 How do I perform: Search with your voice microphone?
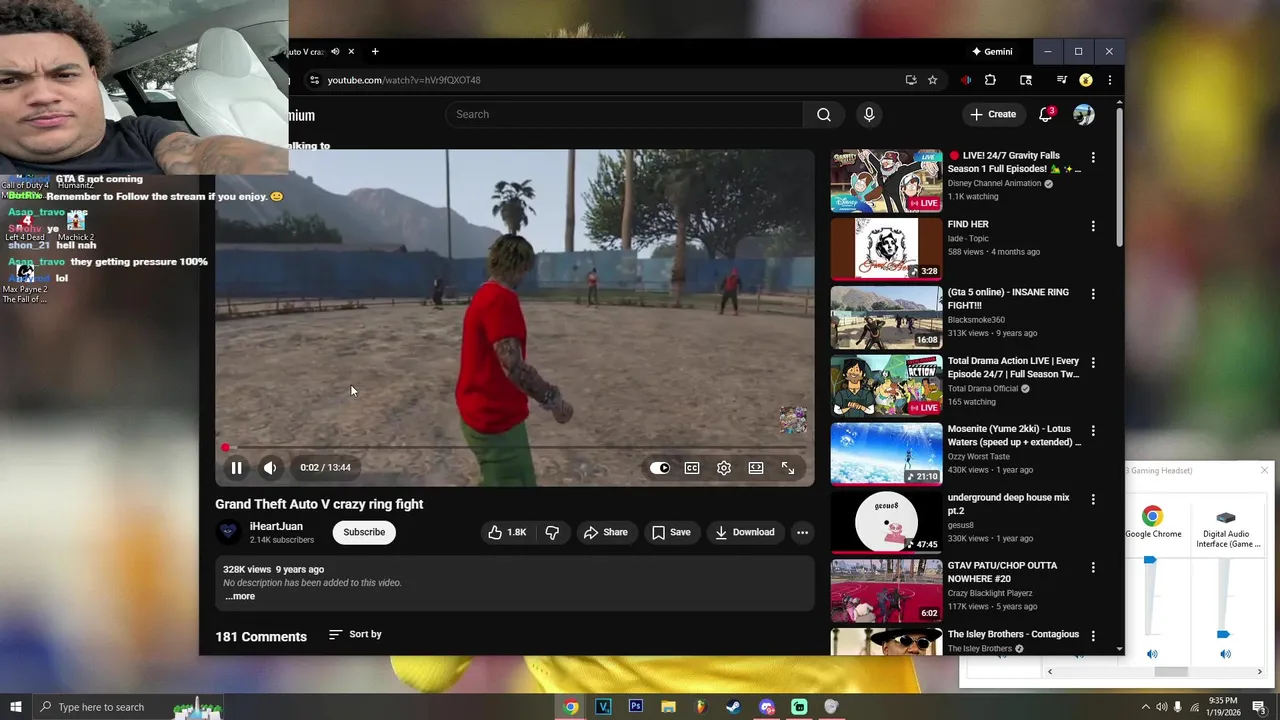pyautogui.click(x=869, y=114)
